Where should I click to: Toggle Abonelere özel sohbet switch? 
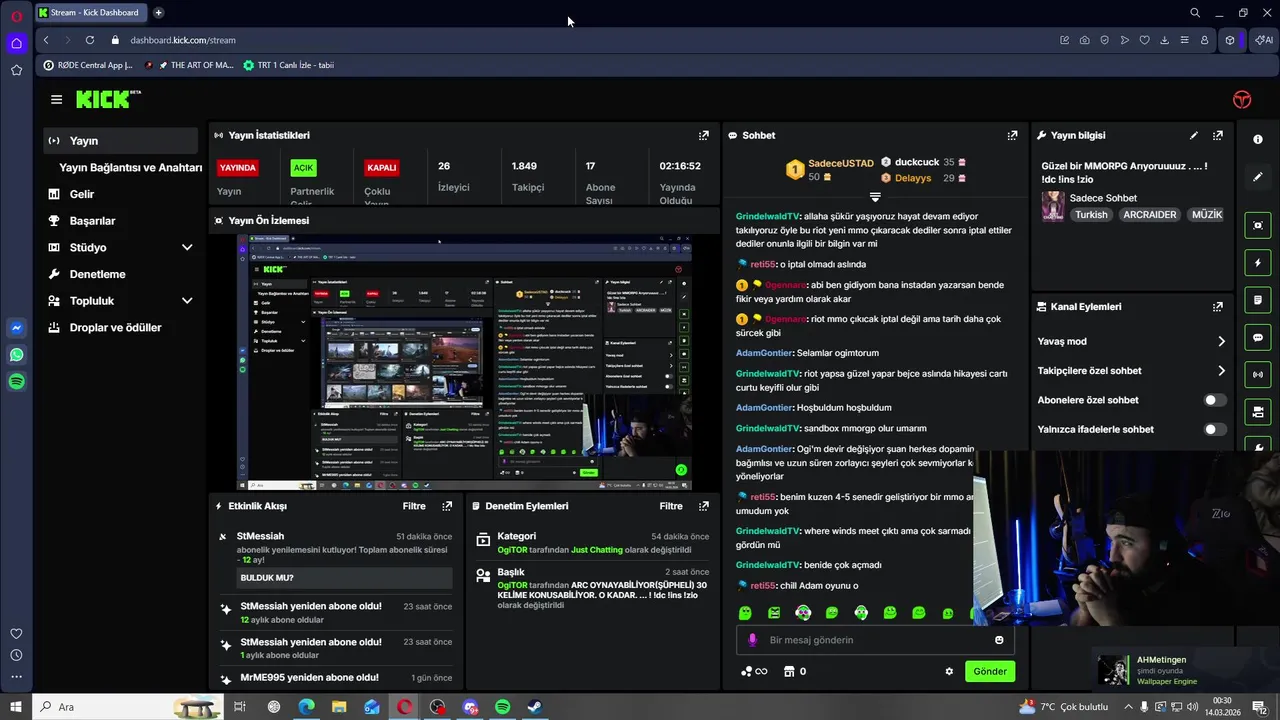coord(1215,400)
